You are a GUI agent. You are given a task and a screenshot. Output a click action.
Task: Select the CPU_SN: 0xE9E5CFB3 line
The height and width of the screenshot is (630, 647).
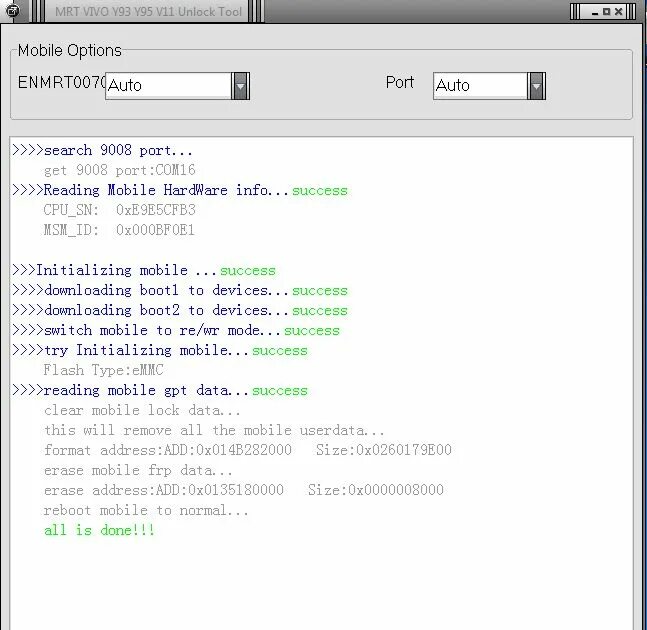pos(119,210)
